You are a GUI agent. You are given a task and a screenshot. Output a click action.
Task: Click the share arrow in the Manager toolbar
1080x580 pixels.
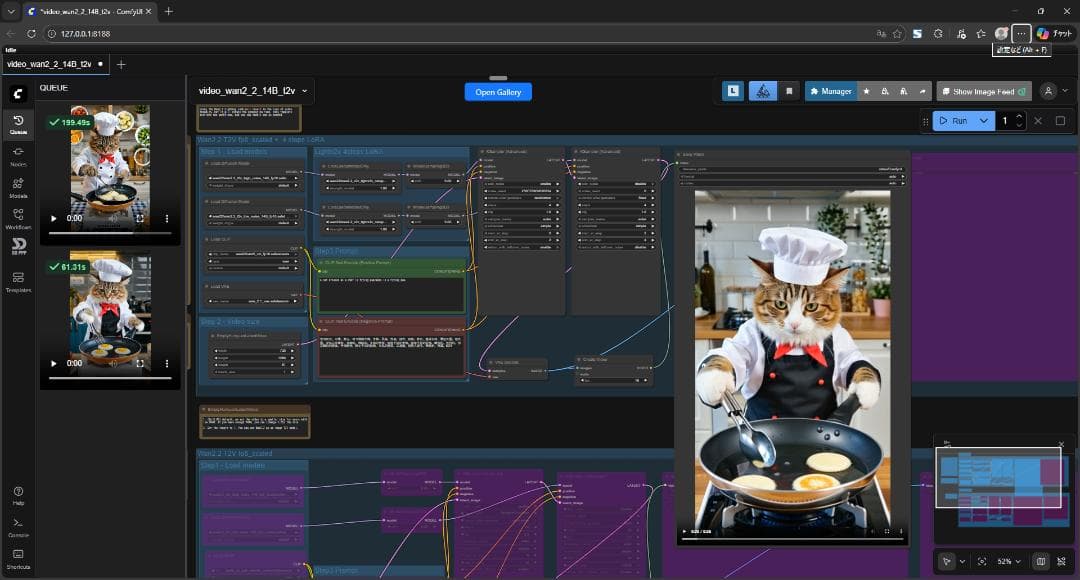922,90
